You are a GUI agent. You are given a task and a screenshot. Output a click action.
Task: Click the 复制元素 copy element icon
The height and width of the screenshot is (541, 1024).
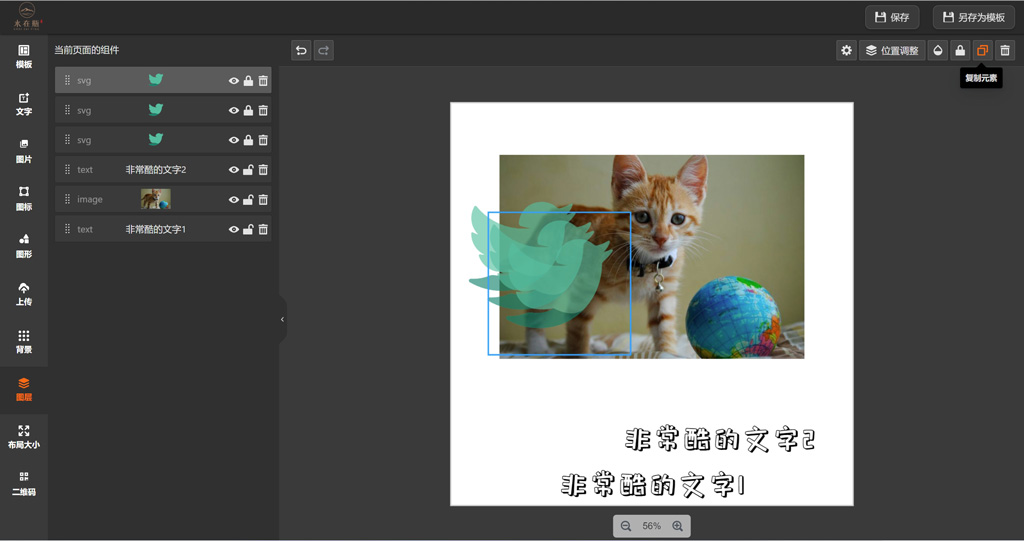pos(982,50)
